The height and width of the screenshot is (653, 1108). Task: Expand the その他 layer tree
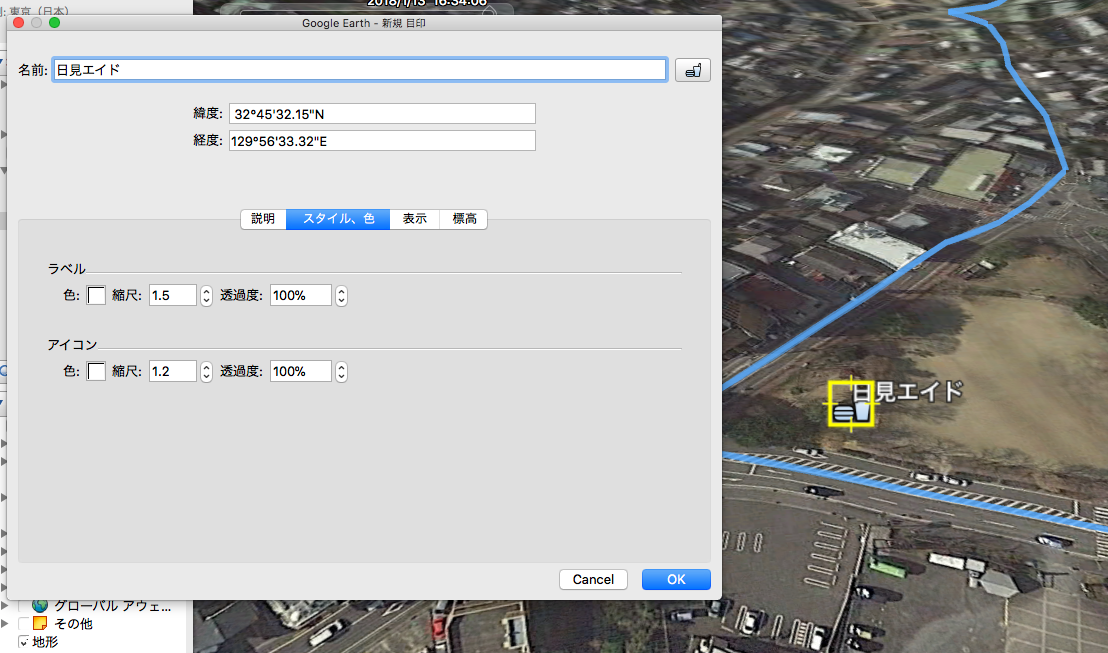pyautogui.click(x=4, y=623)
